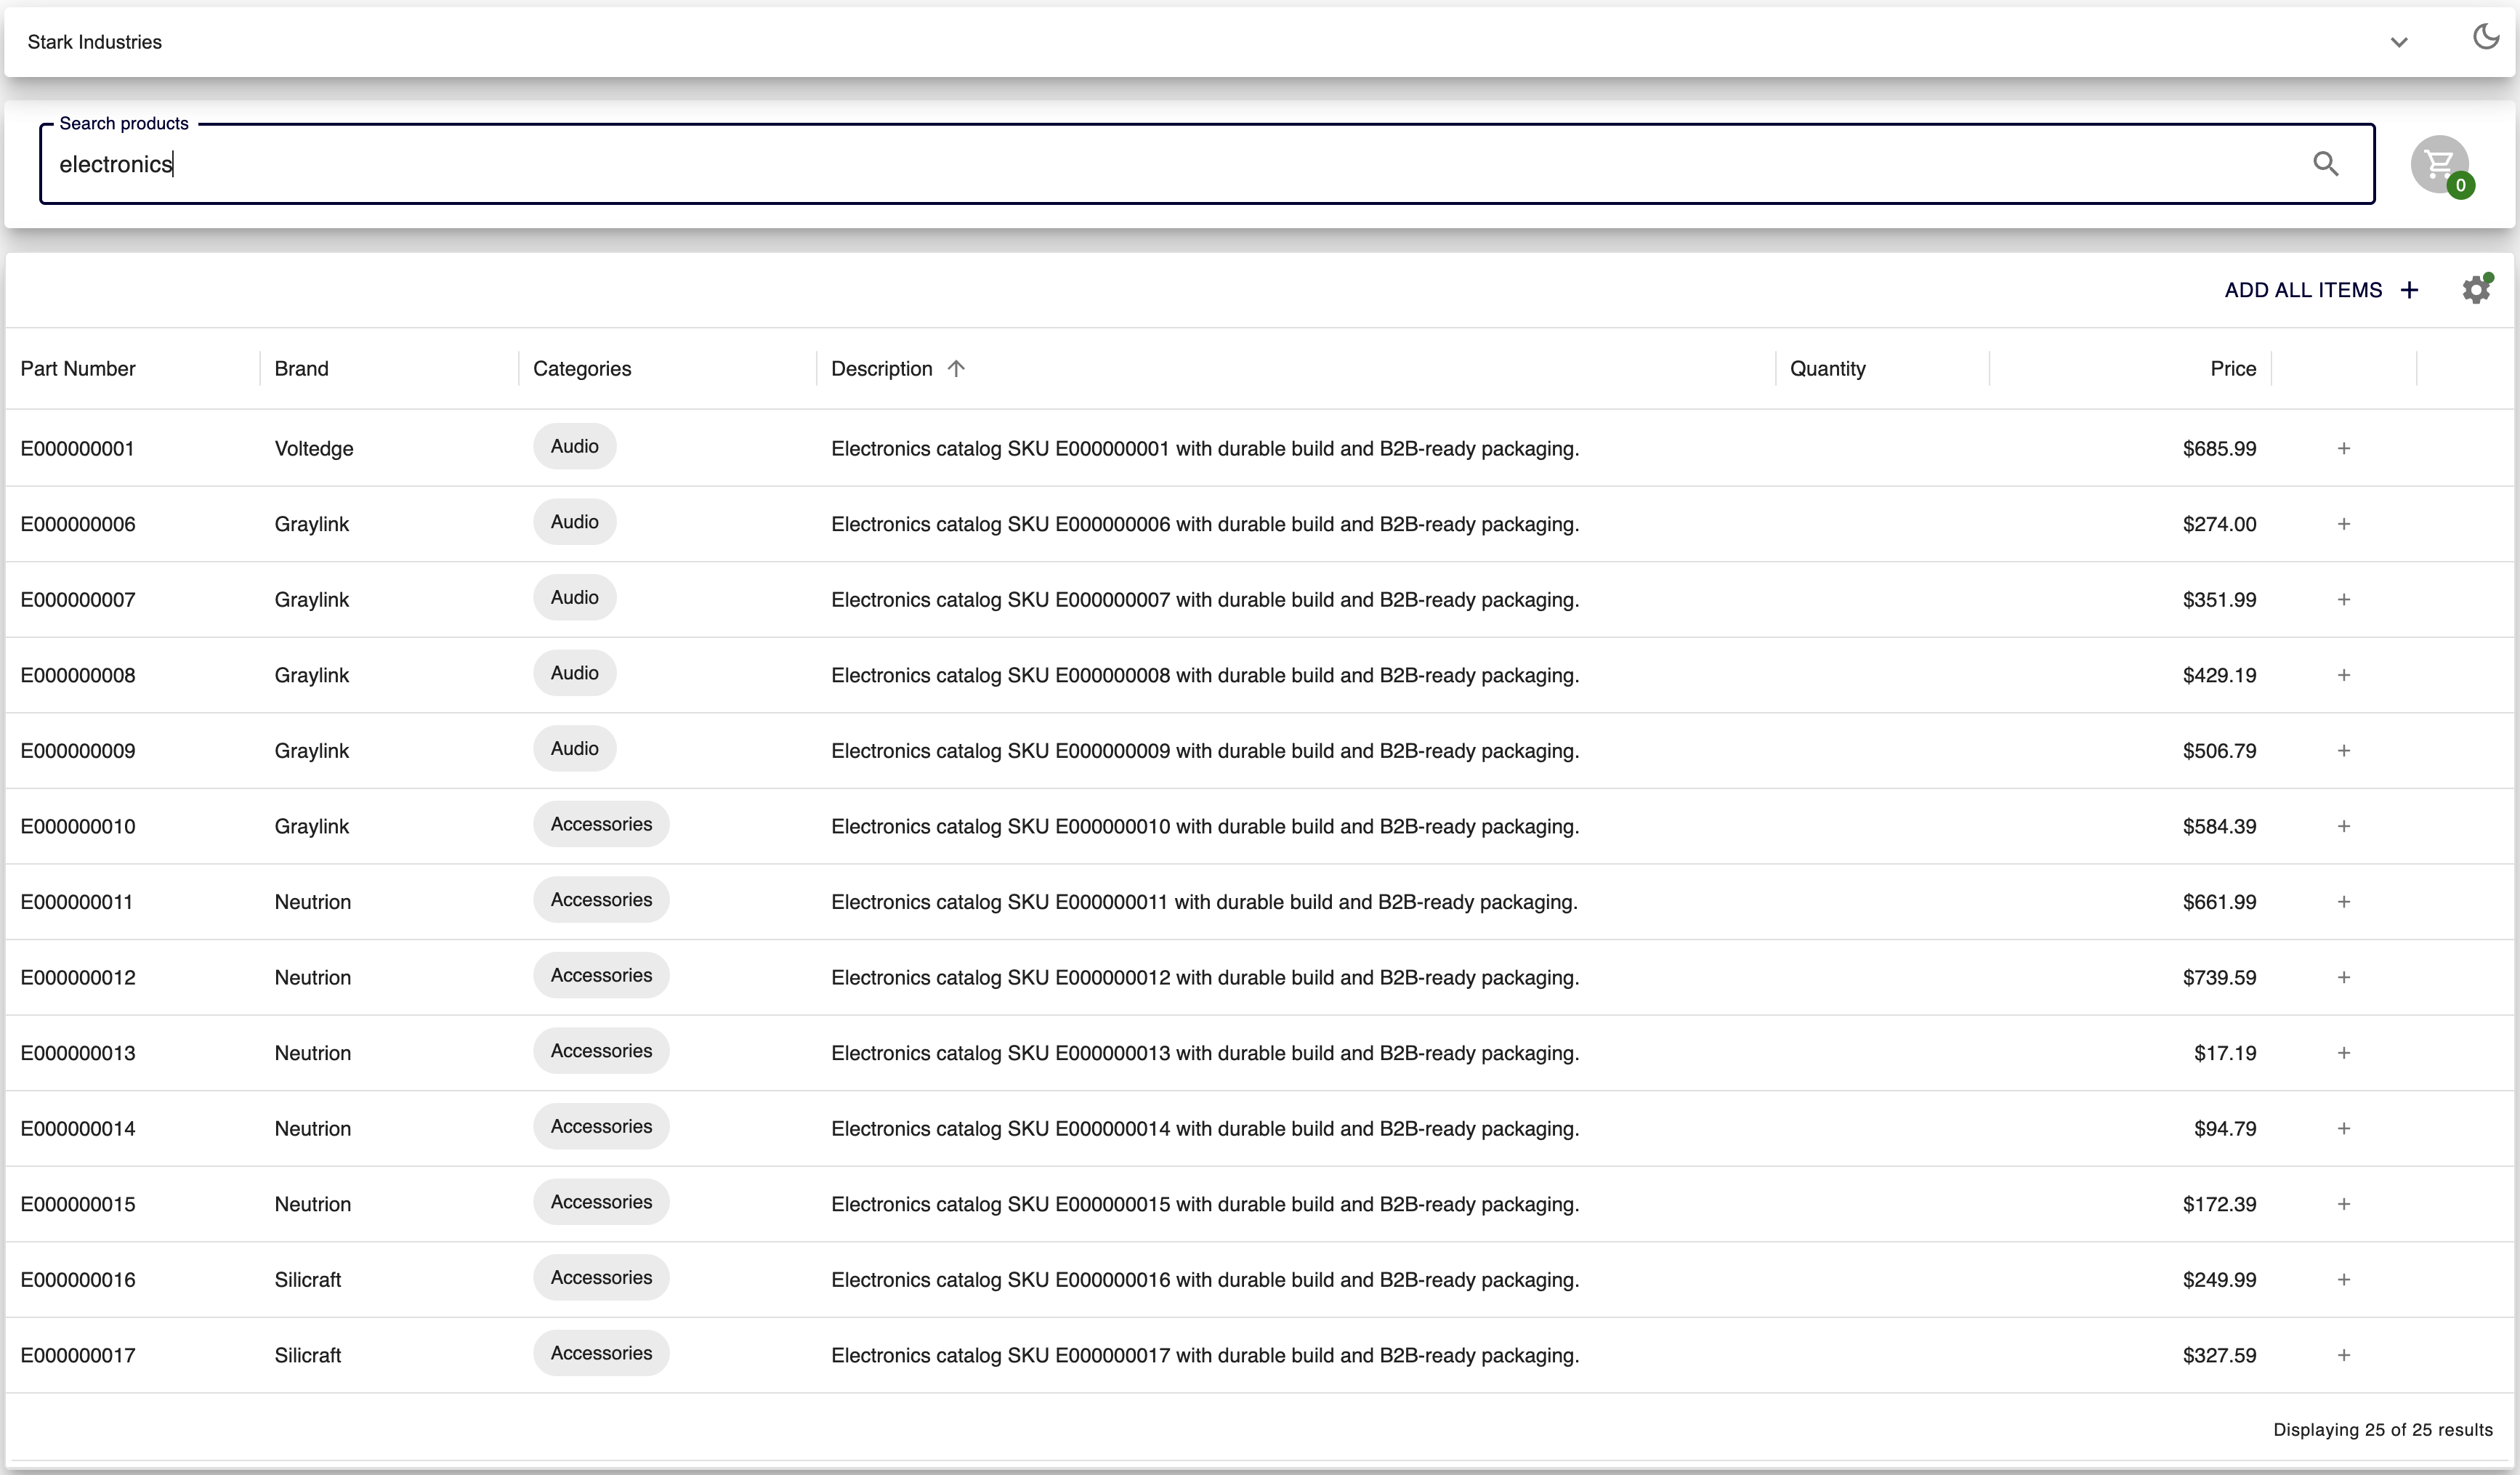
Task: Click the $17.19 price
Action: pos(2225,1053)
